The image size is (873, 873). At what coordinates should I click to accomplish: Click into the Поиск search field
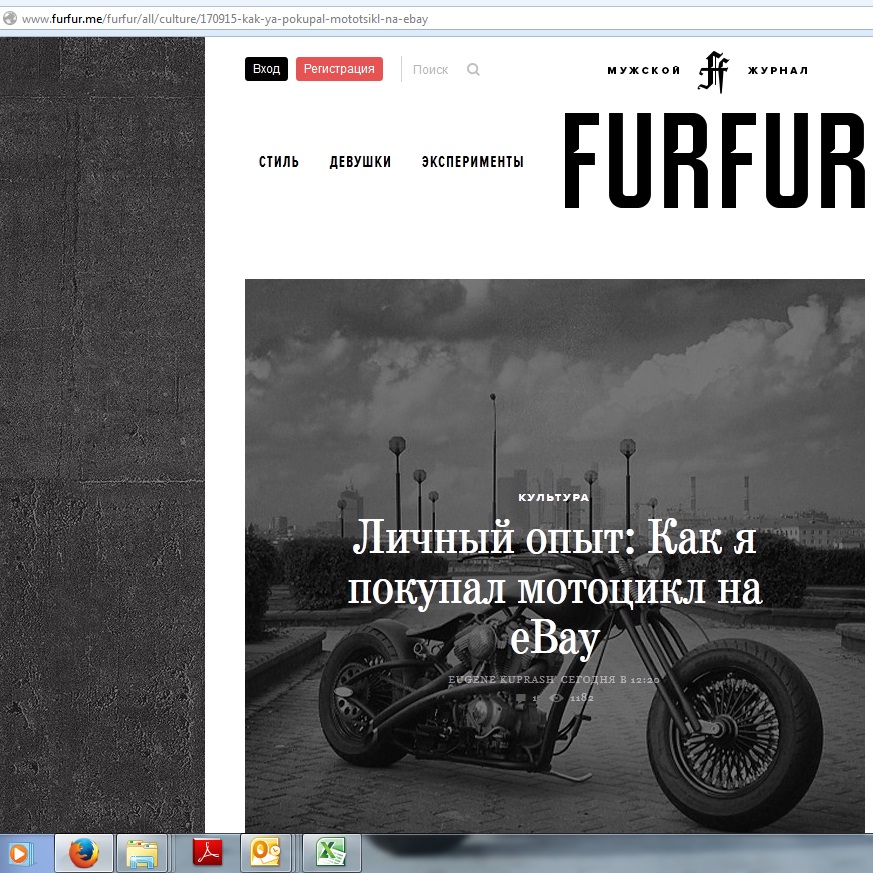[431, 70]
